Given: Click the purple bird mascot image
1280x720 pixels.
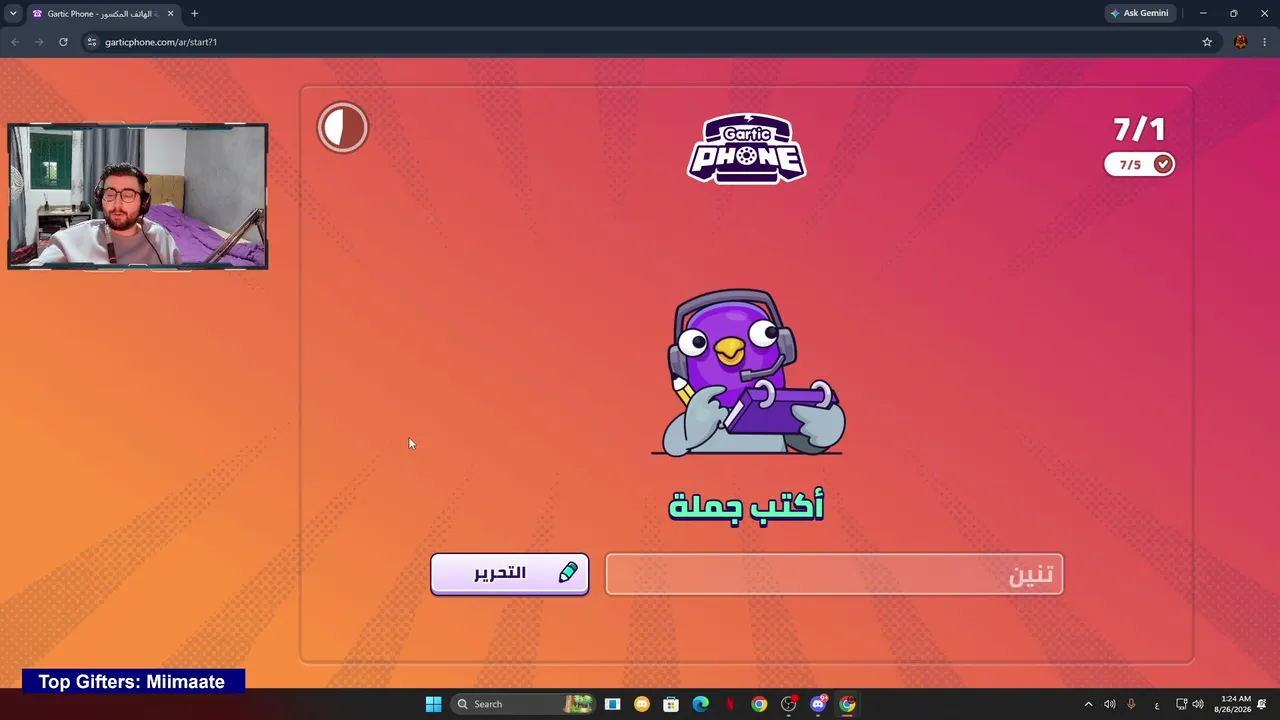Looking at the screenshot, I should [x=748, y=372].
